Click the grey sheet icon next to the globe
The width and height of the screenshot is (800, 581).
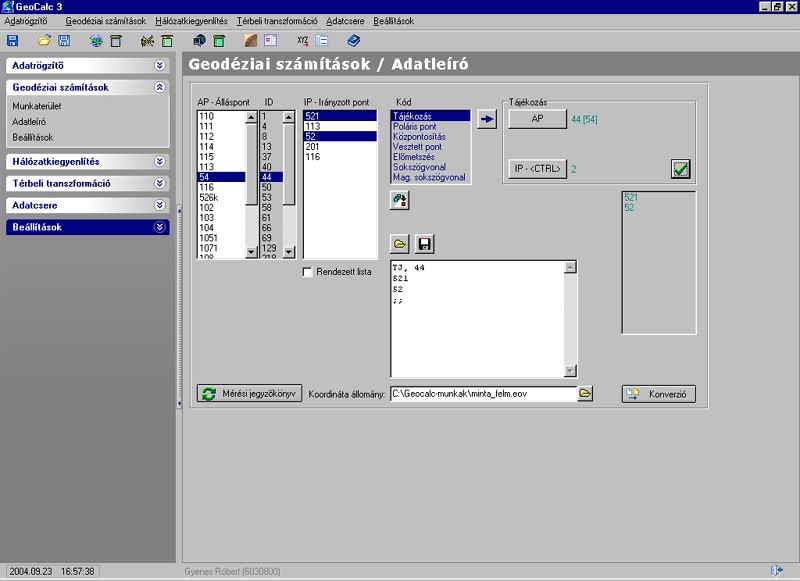pyautogui.click(x=116, y=41)
